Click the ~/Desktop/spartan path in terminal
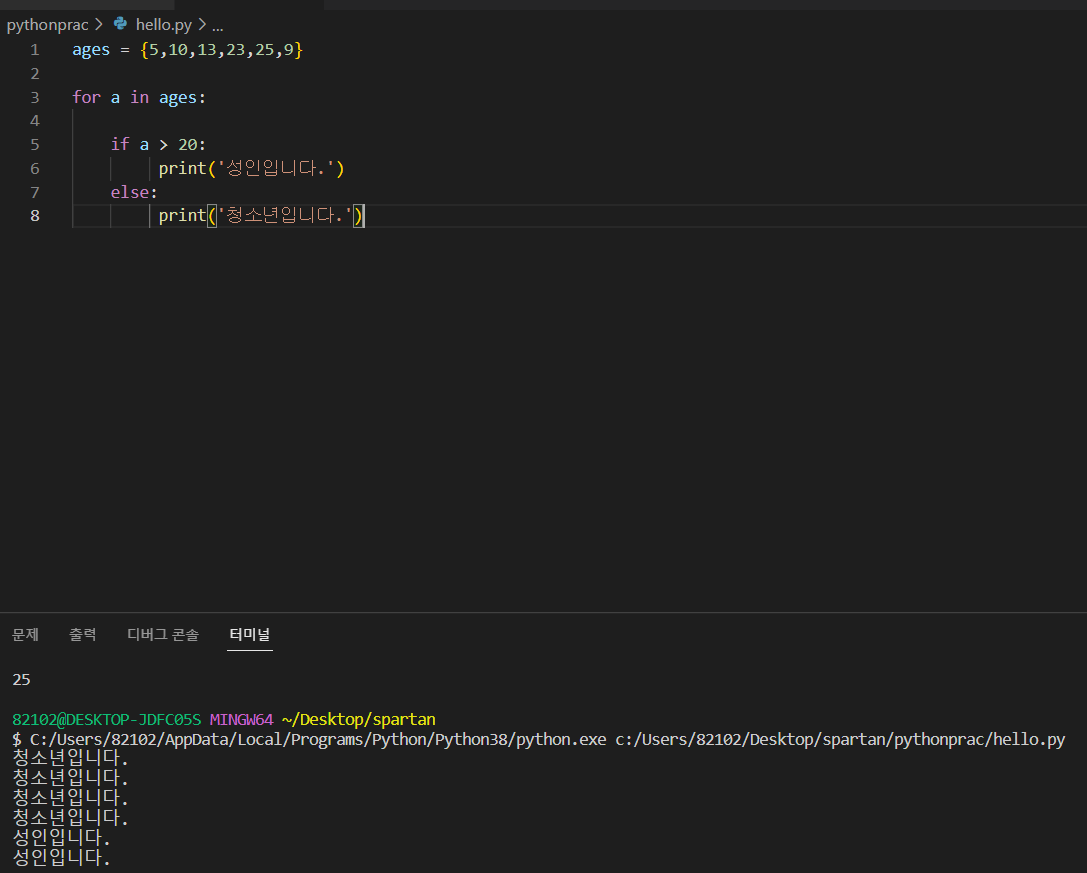Image resolution: width=1087 pixels, height=873 pixels. pos(358,720)
